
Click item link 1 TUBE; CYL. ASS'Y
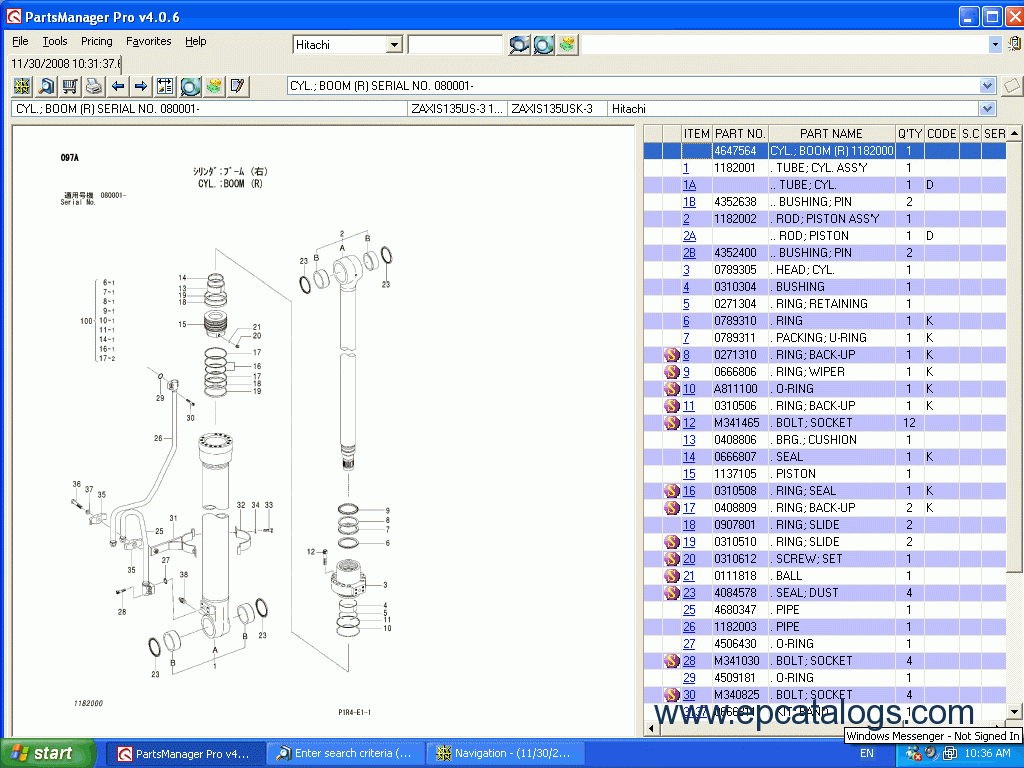(x=686, y=168)
